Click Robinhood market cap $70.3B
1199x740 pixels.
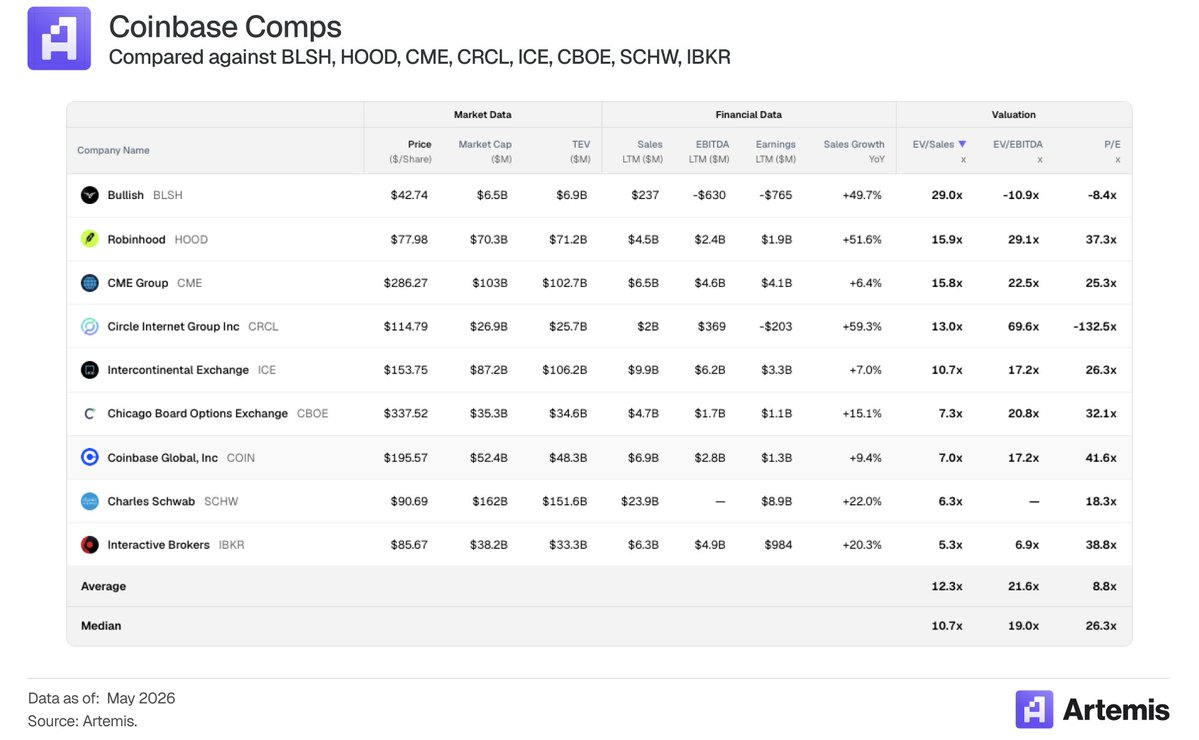tap(489, 239)
